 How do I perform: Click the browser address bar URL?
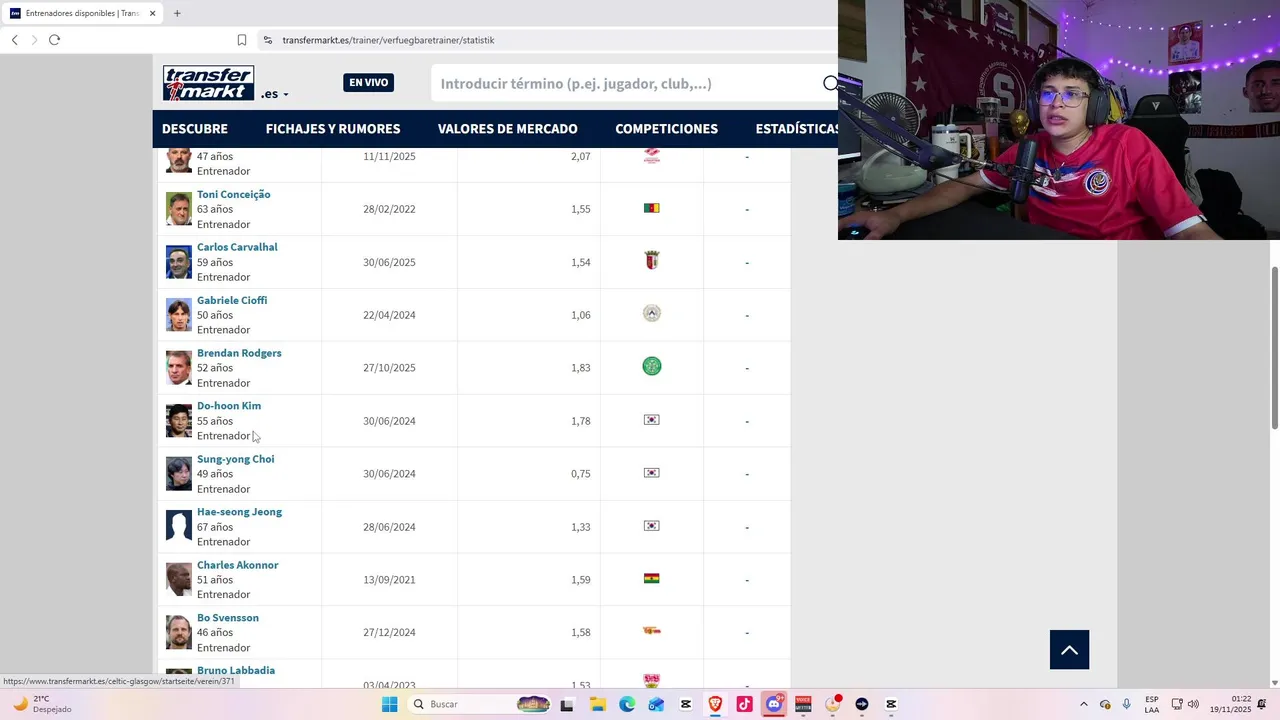click(x=388, y=40)
